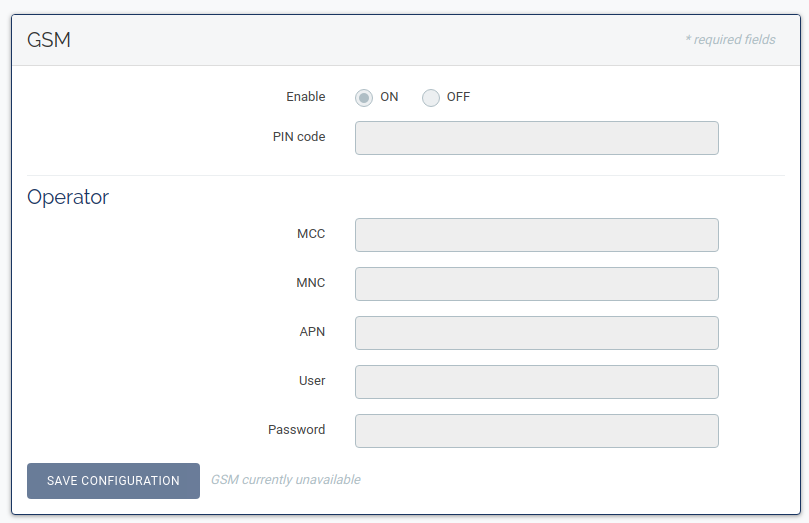This screenshot has height=523, width=809.
Task: Select the MNC input field
Action: coord(536,284)
